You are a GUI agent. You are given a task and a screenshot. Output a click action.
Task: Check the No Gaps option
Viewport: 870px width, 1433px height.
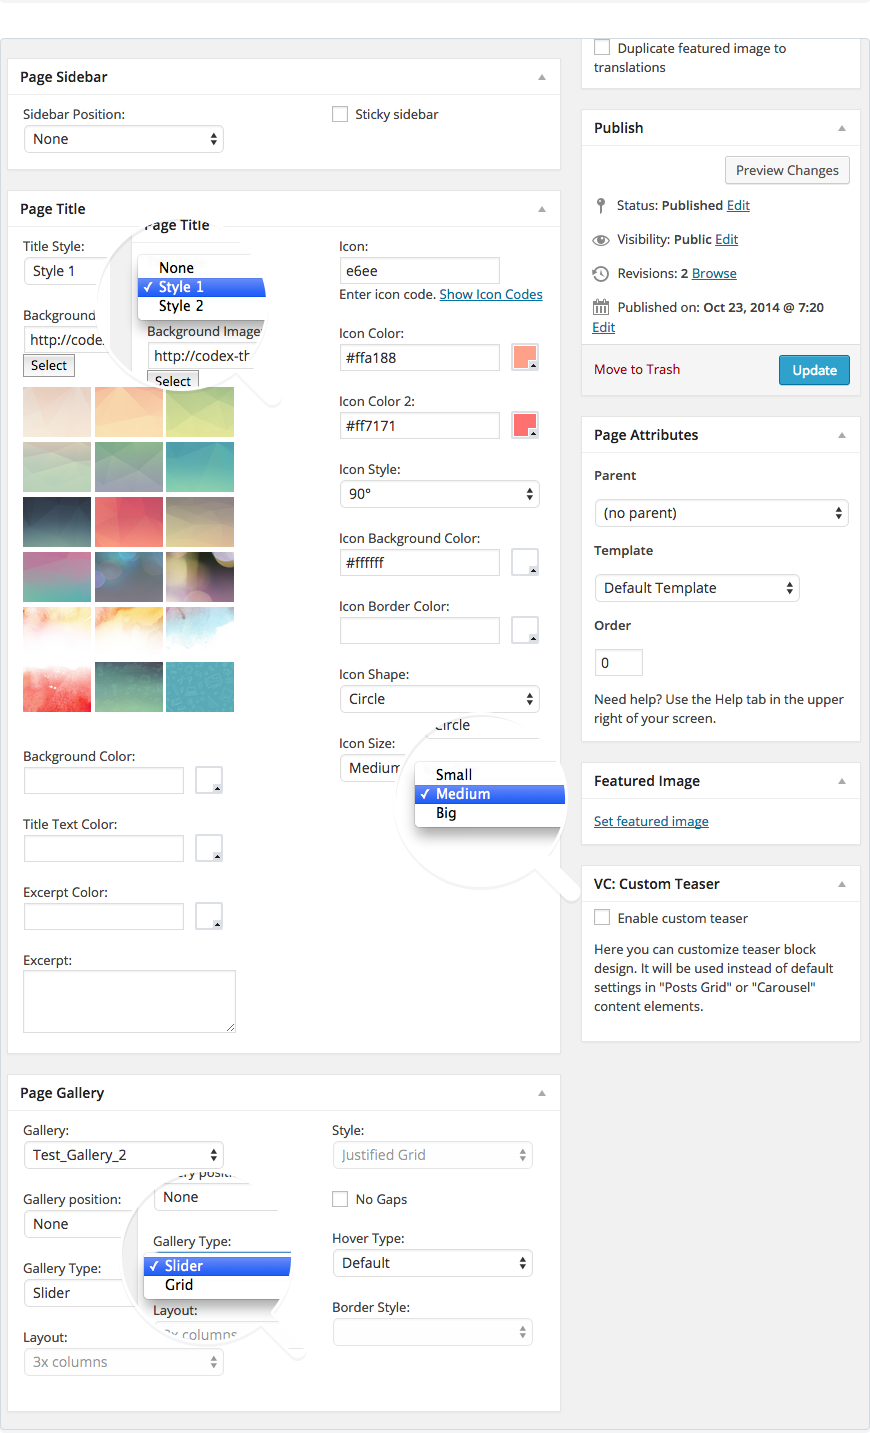pos(340,1199)
